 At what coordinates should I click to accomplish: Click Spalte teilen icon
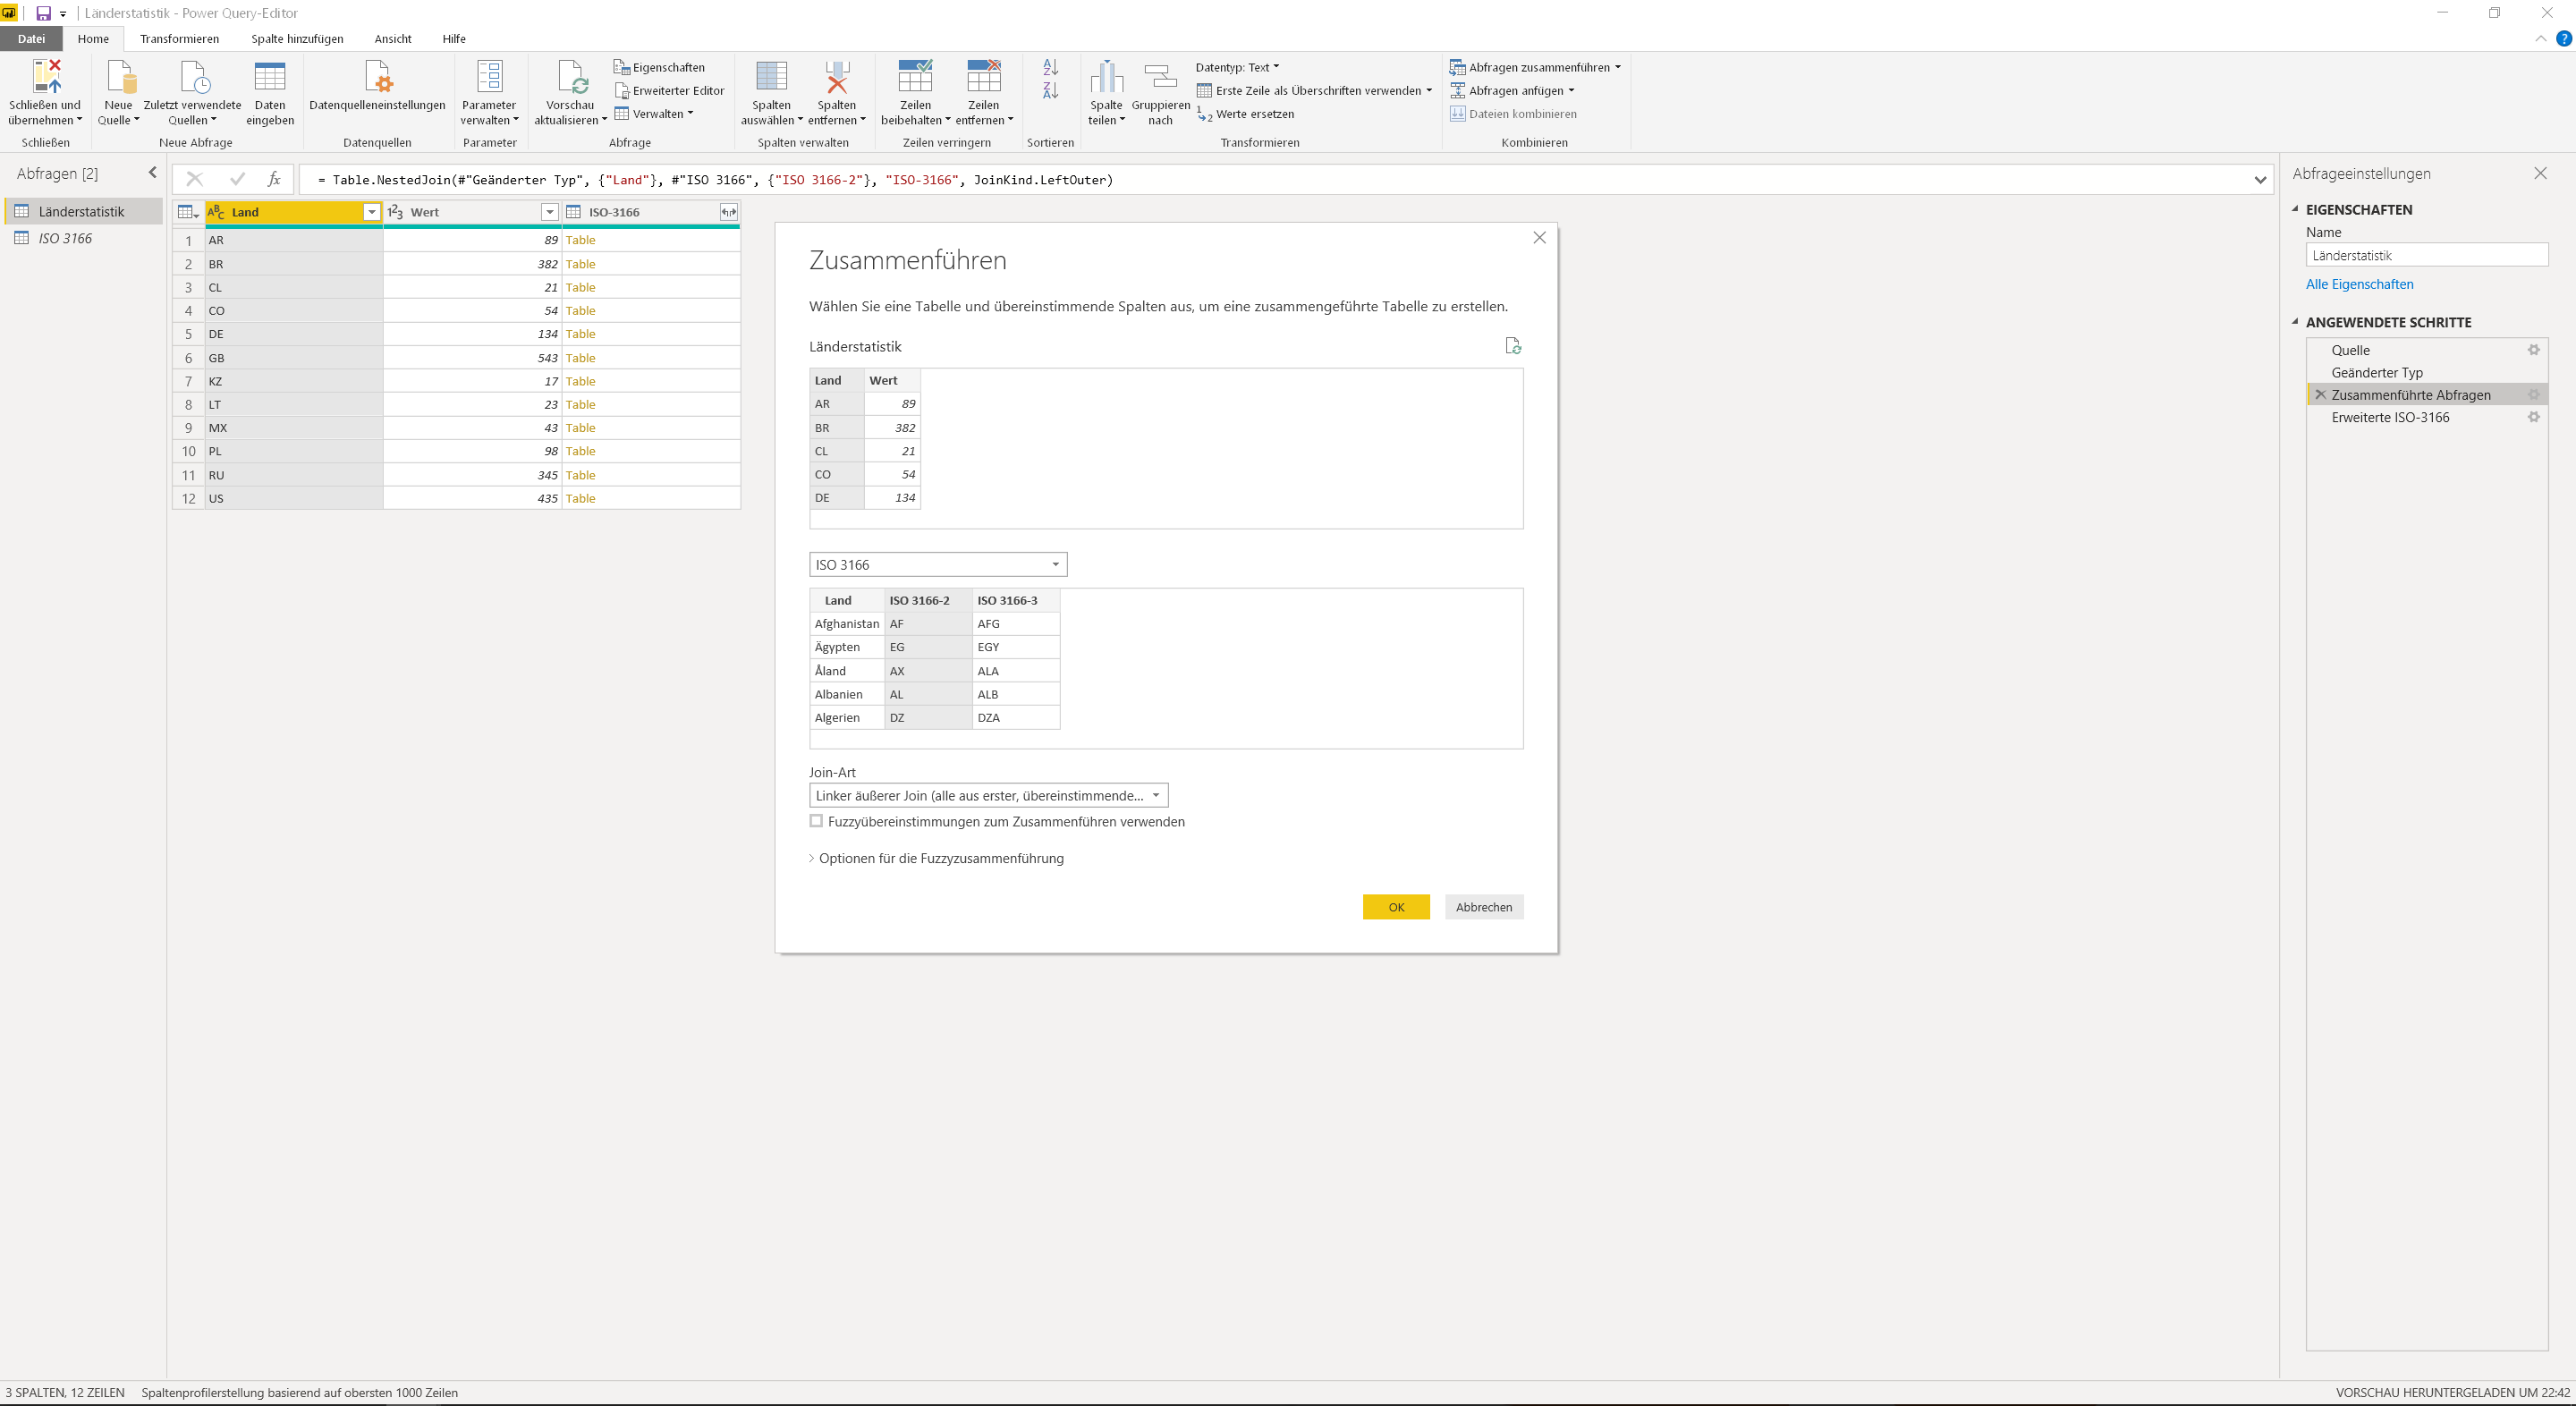[x=1106, y=77]
